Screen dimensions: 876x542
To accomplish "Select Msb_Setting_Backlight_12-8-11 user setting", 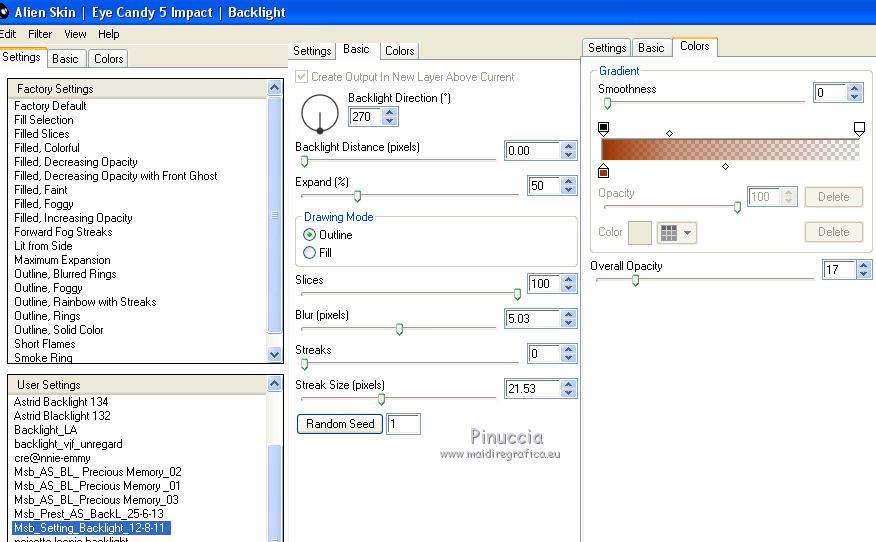I will click(x=91, y=527).
